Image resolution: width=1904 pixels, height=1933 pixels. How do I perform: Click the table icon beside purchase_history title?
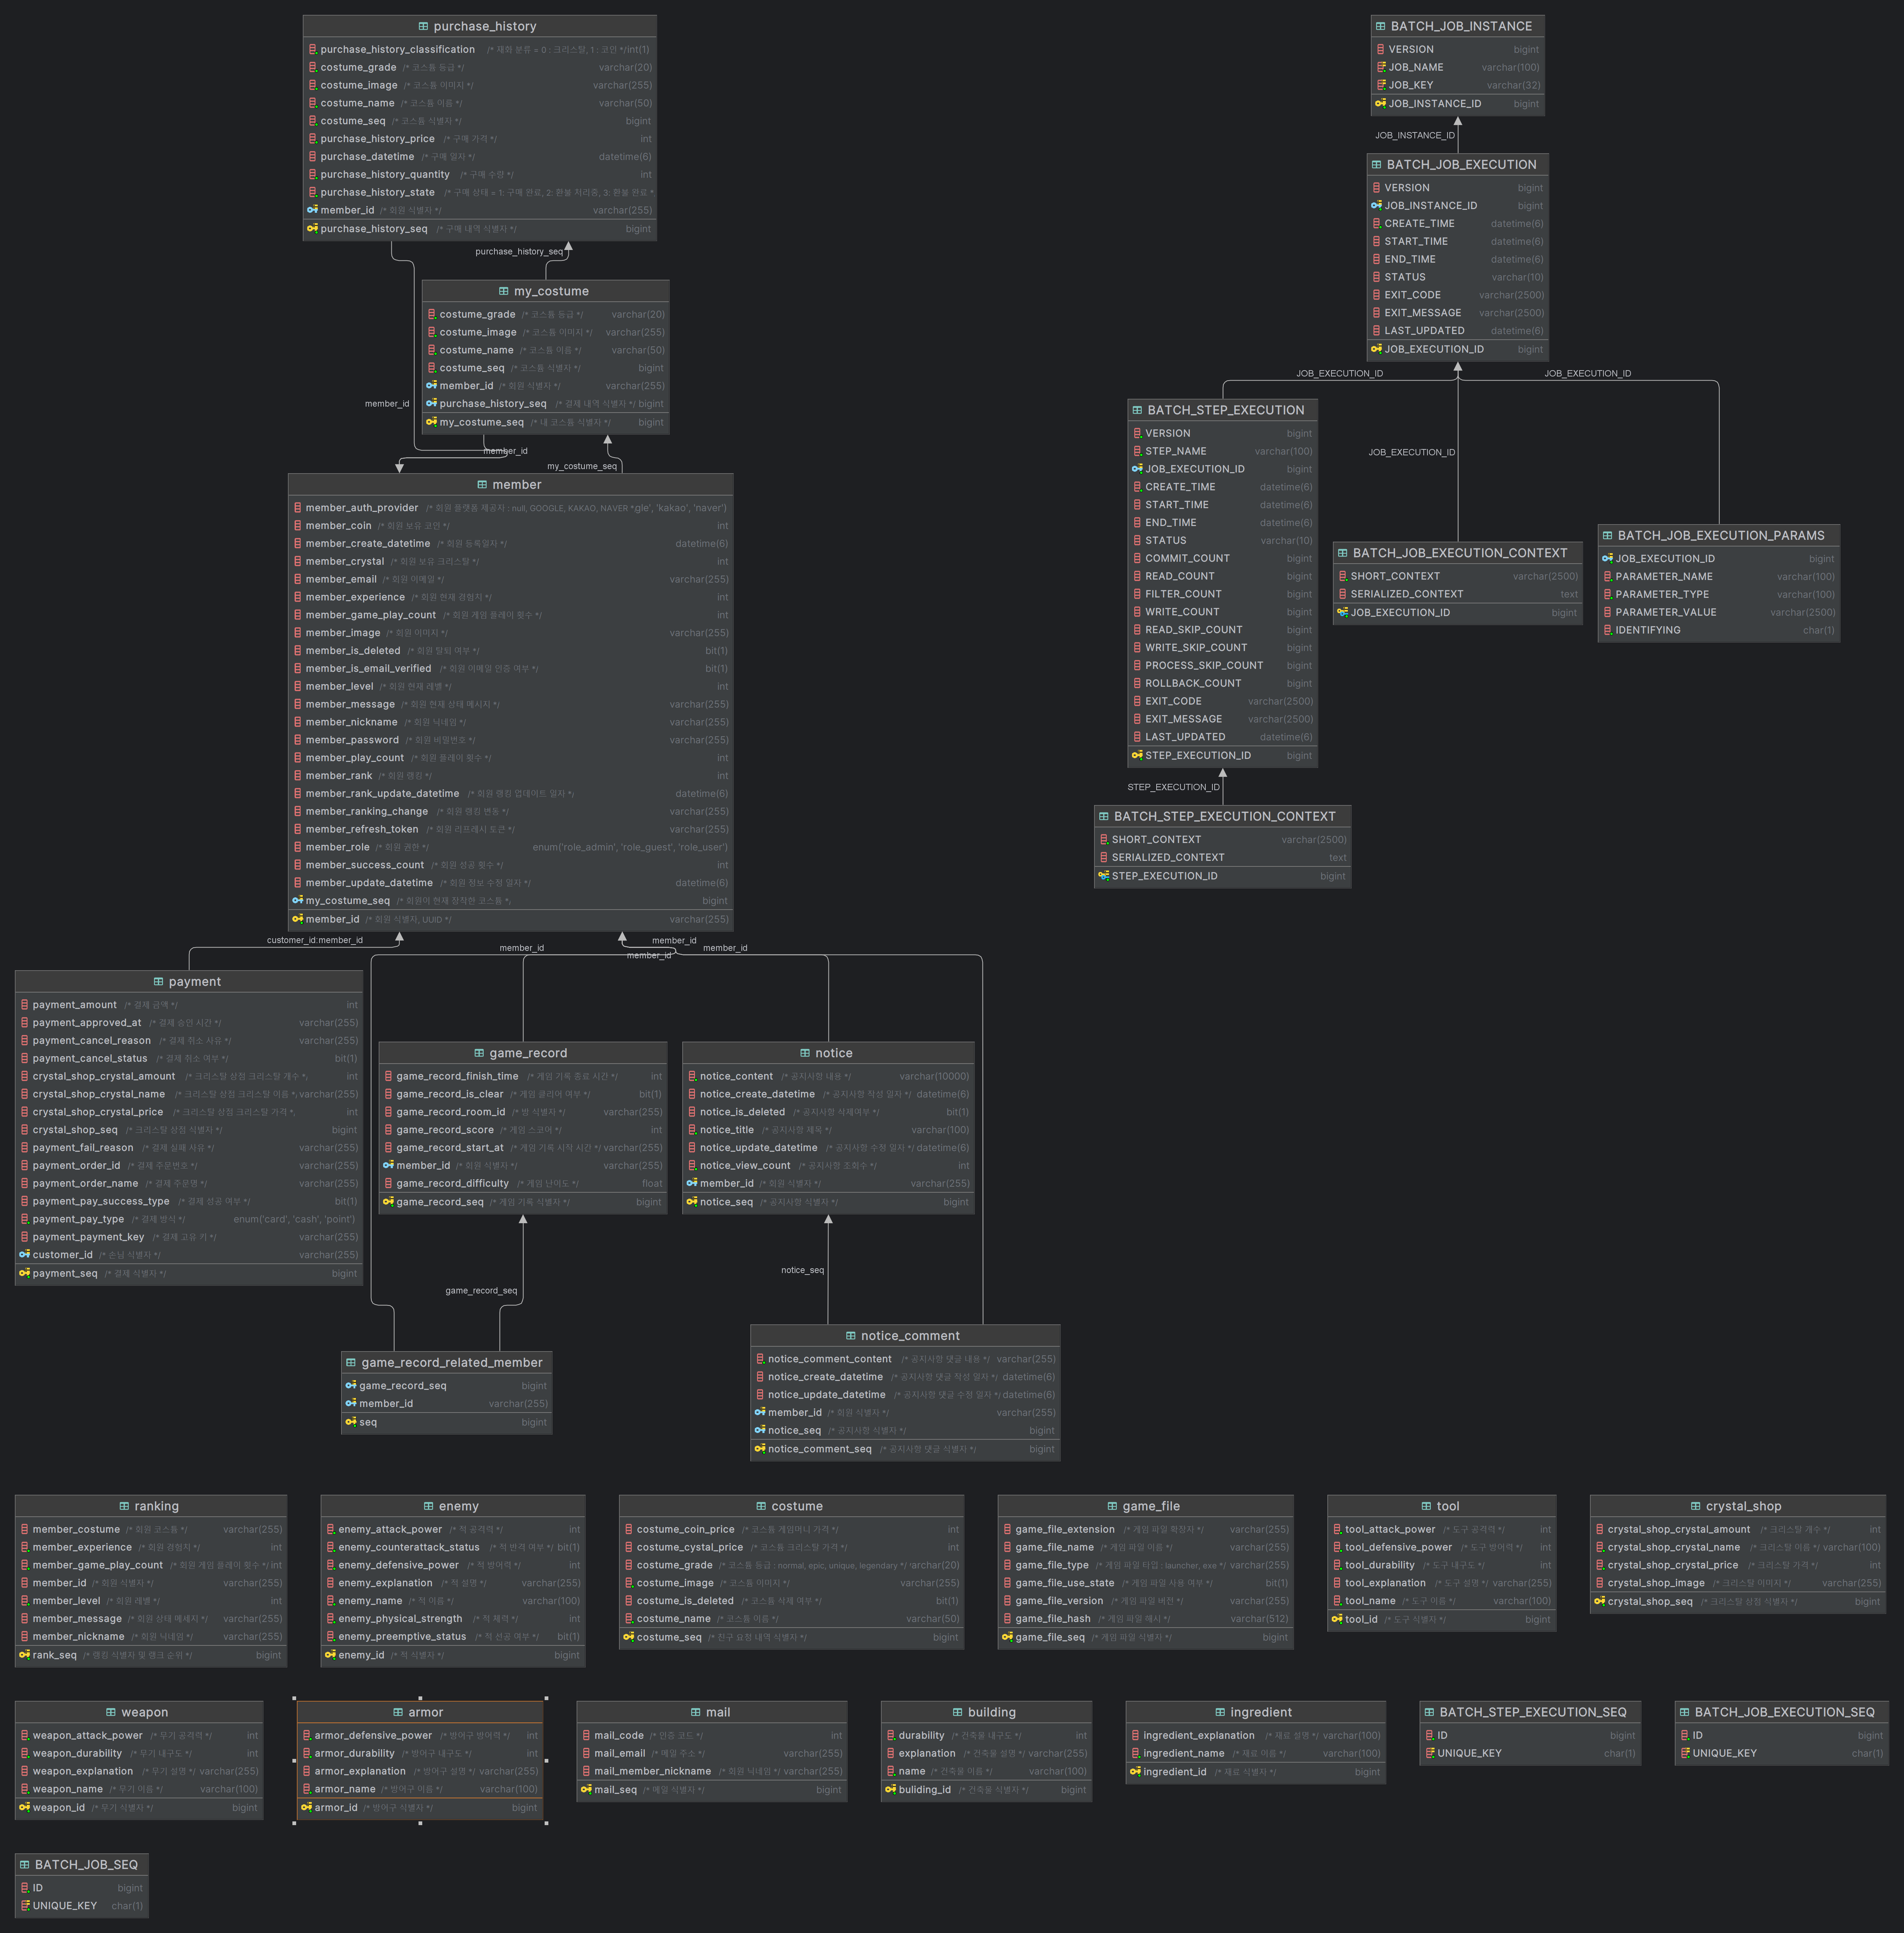tap(423, 26)
